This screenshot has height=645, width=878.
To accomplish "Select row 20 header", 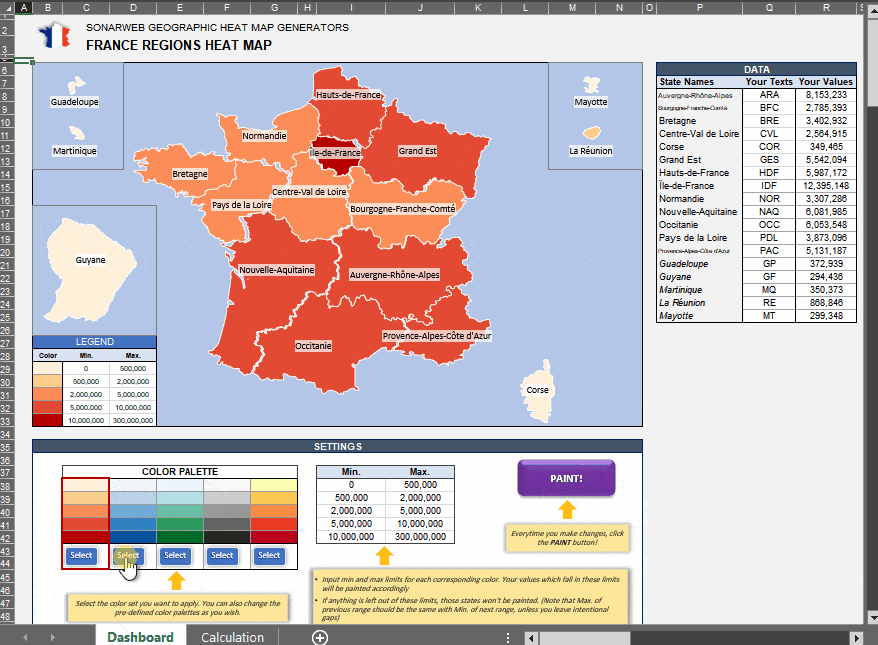I will 6,253.
